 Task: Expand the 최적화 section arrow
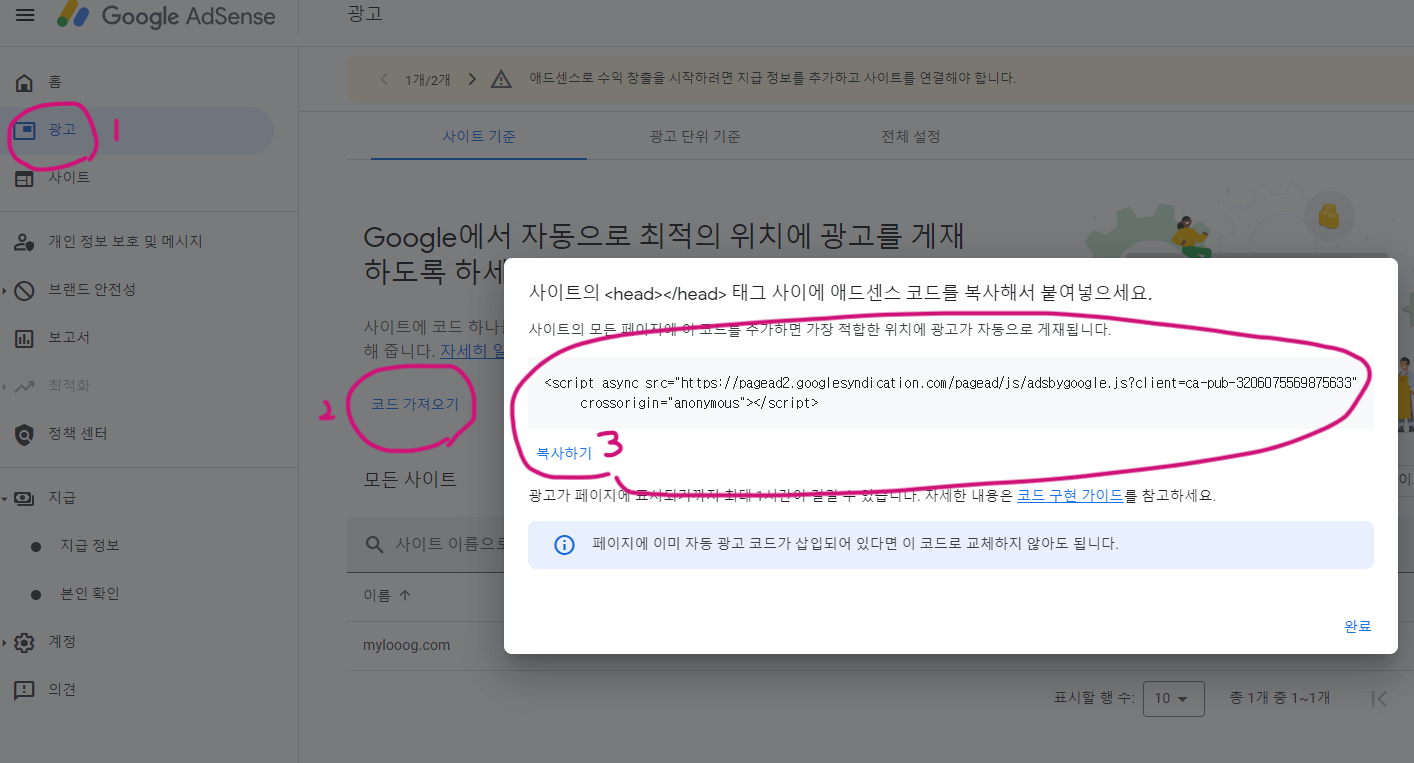(5, 386)
